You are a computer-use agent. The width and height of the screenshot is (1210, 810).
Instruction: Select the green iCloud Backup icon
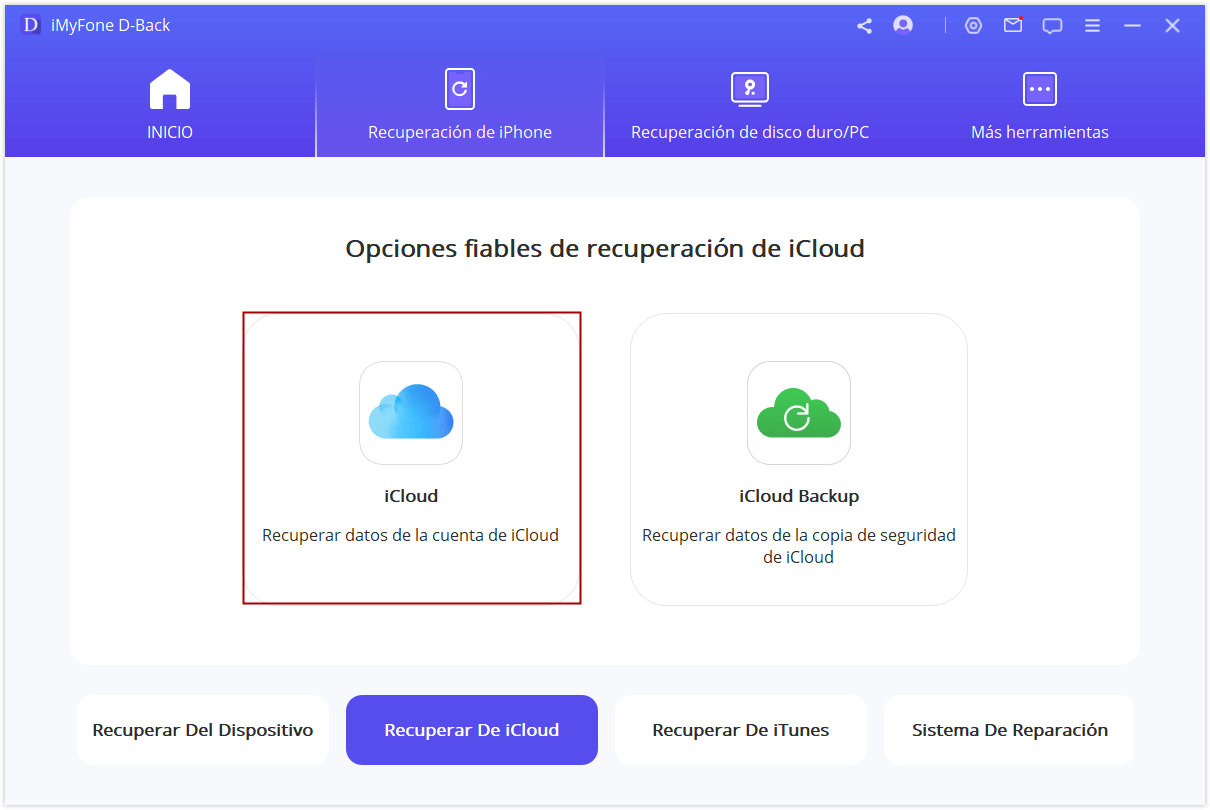pos(798,413)
